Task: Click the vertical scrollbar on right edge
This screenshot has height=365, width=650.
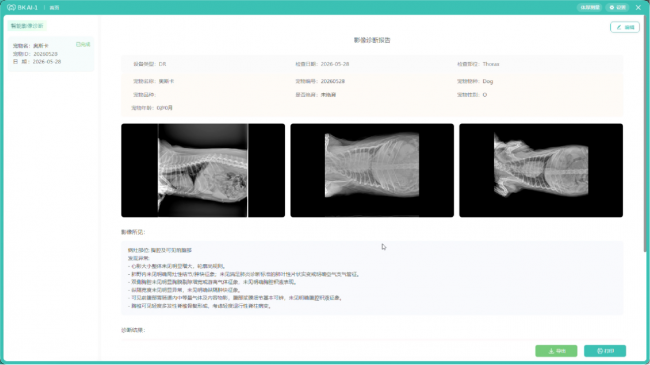Action: (646, 133)
